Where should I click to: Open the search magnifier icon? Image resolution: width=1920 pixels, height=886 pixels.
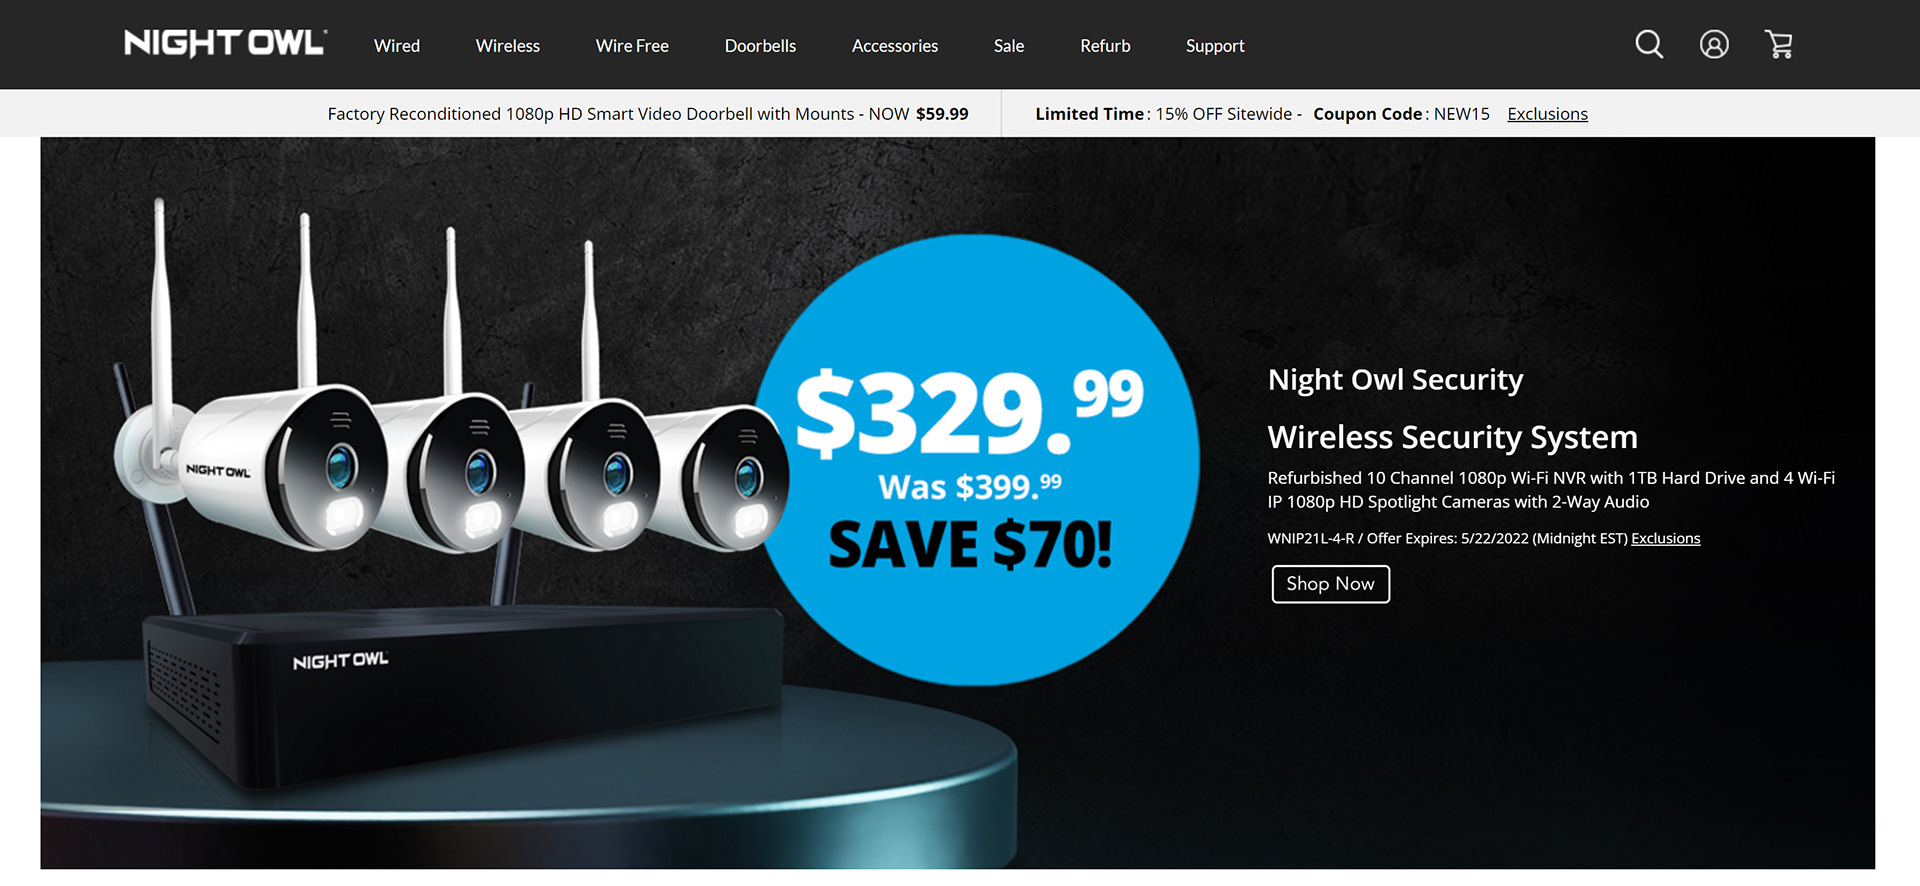coord(1649,45)
